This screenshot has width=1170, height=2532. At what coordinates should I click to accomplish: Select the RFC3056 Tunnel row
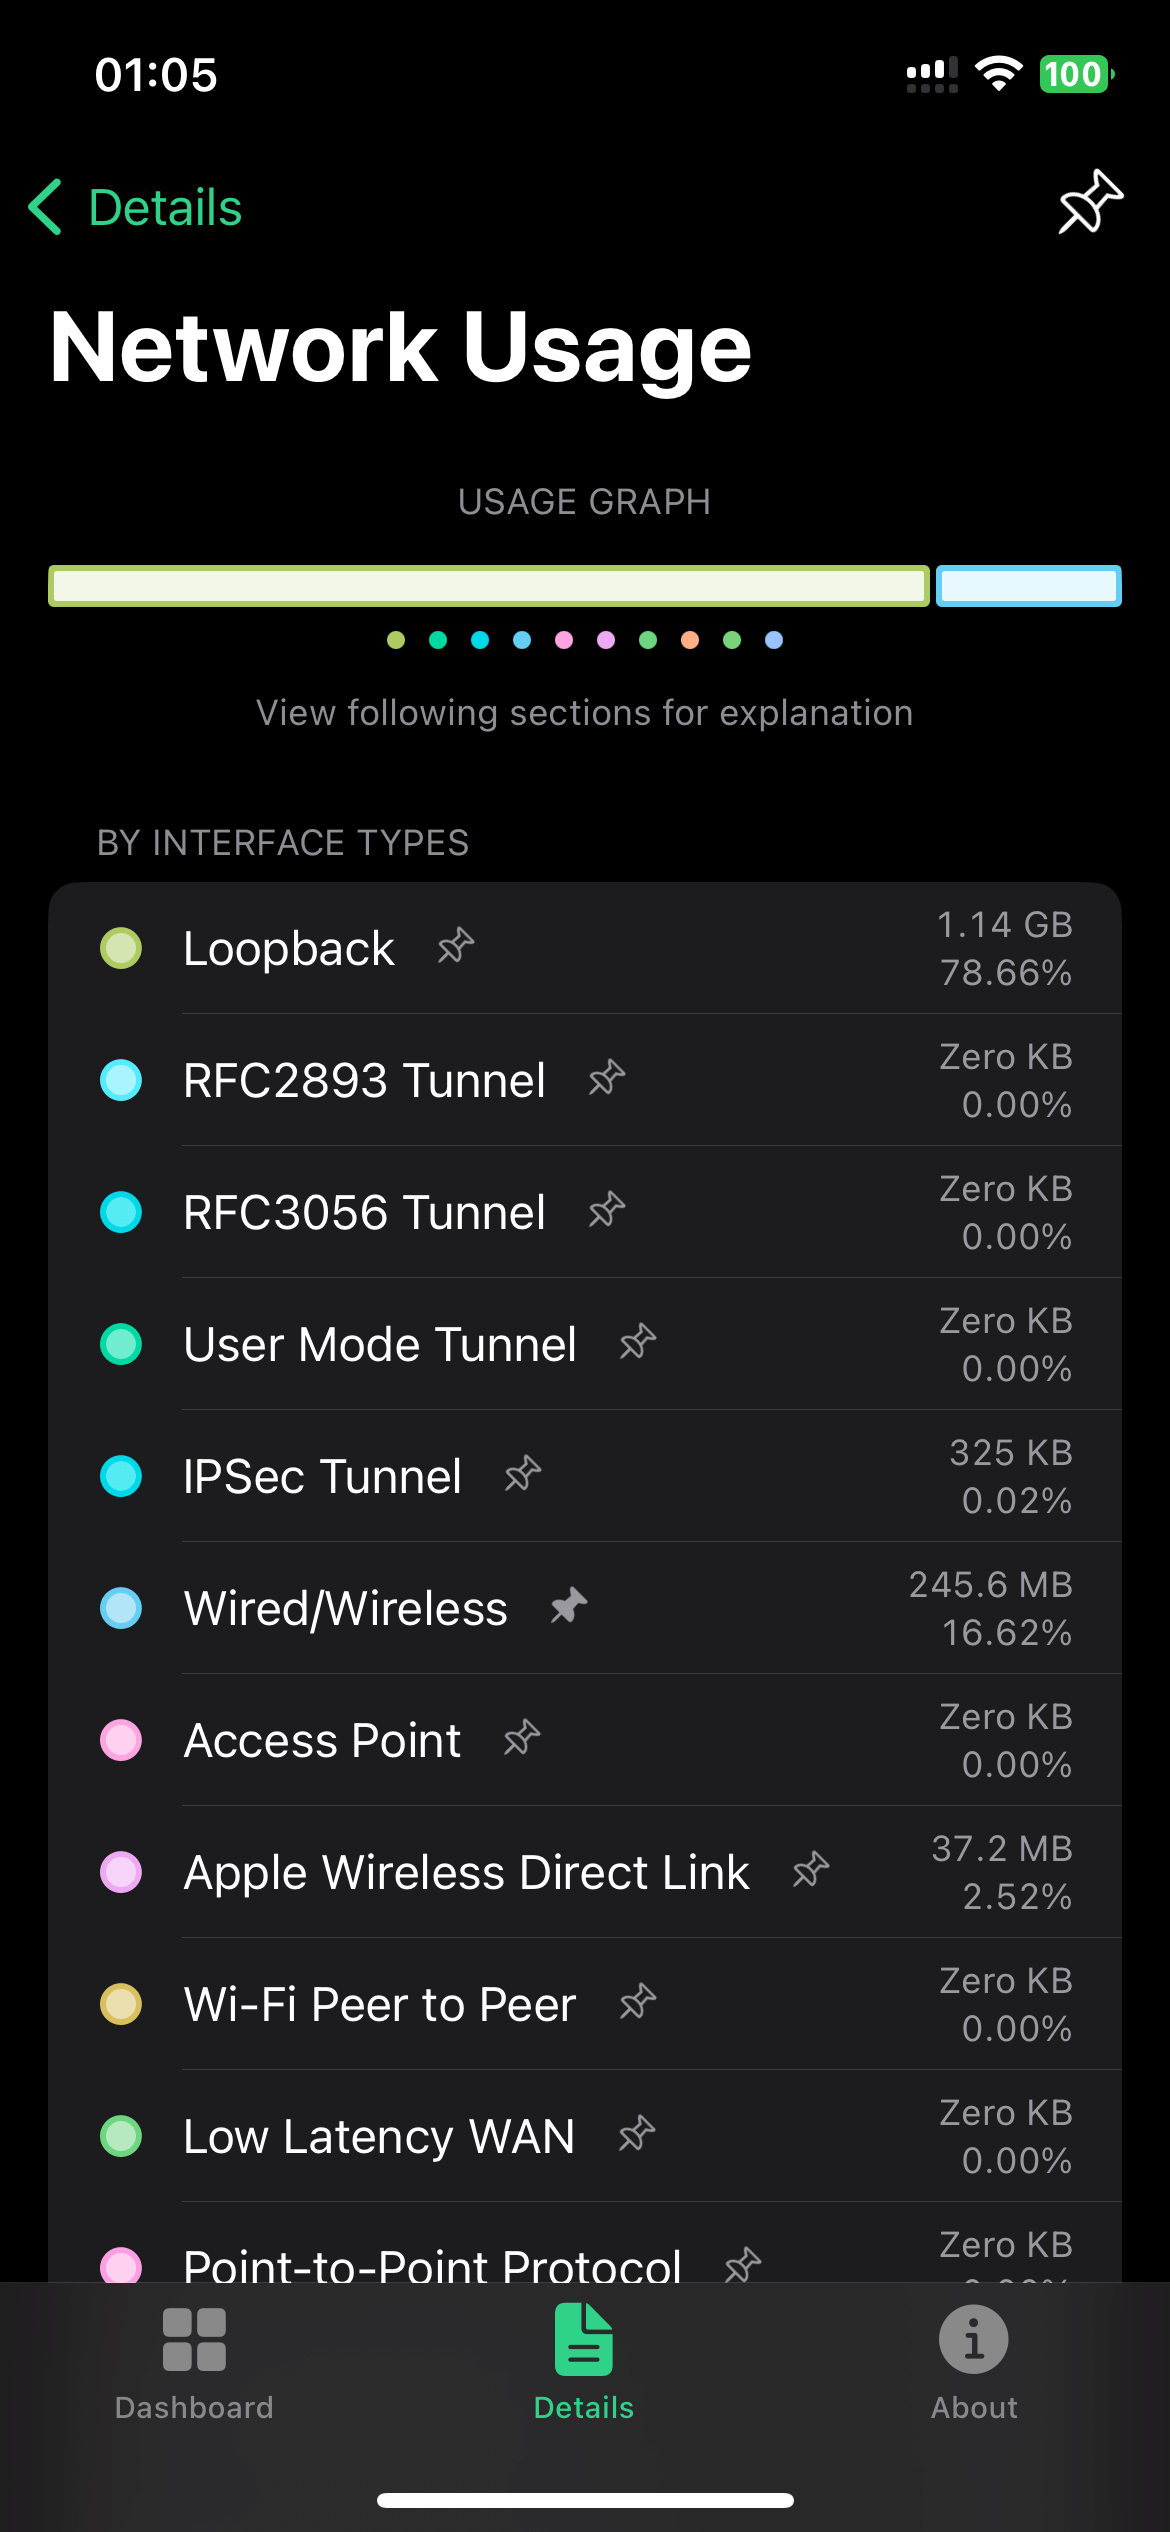coord(364,1213)
